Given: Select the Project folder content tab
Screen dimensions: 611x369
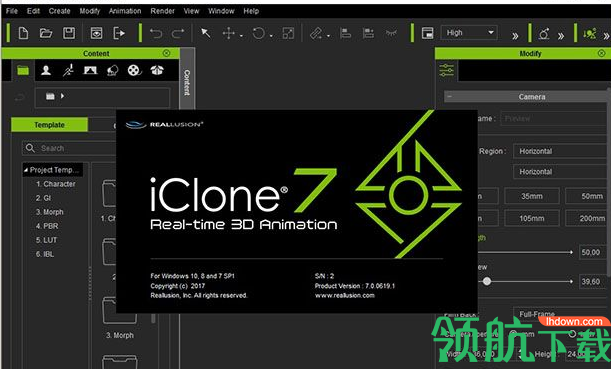Looking at the screenshot, I should pyautogui.click(x=23, y=70).
